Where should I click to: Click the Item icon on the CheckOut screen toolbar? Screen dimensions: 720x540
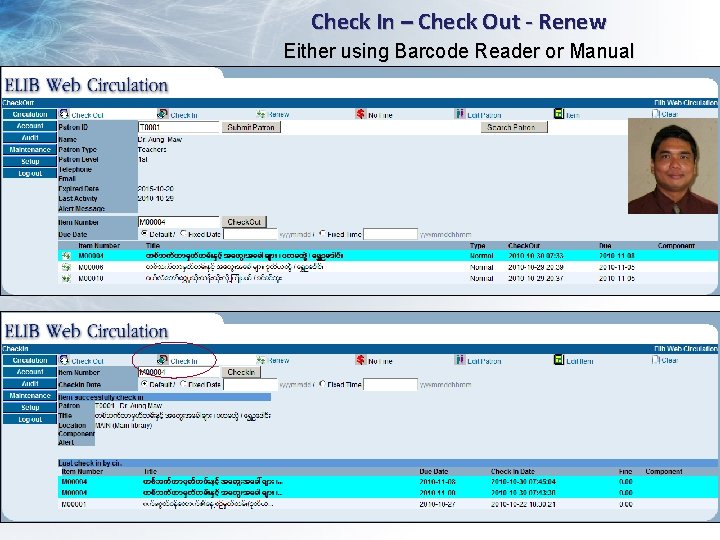pos(559,114)
